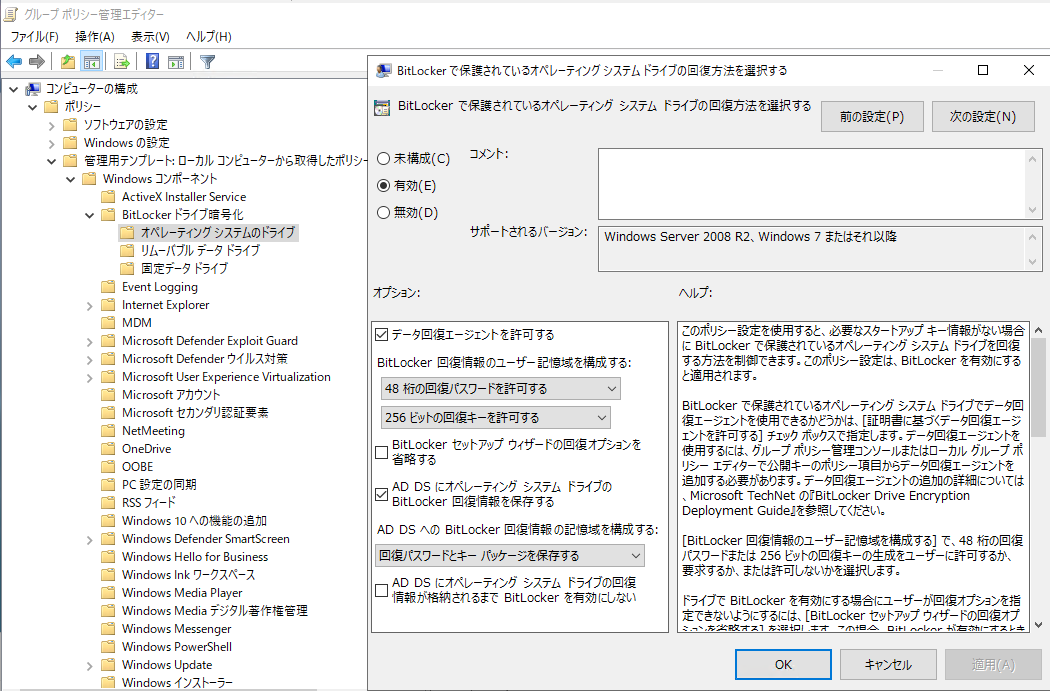Screen dimensions: 1050x691
Task: Click the Export list toolbar icon
Action: [122, 62]
